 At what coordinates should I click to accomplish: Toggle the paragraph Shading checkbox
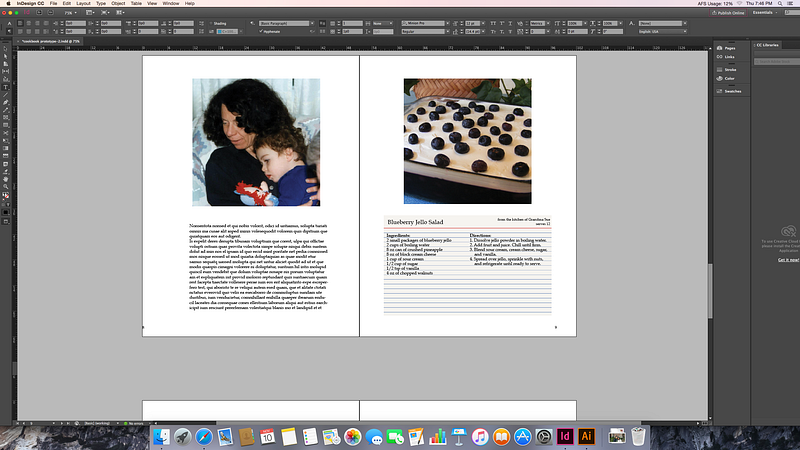pyautogui.click(x=211, y=23)
